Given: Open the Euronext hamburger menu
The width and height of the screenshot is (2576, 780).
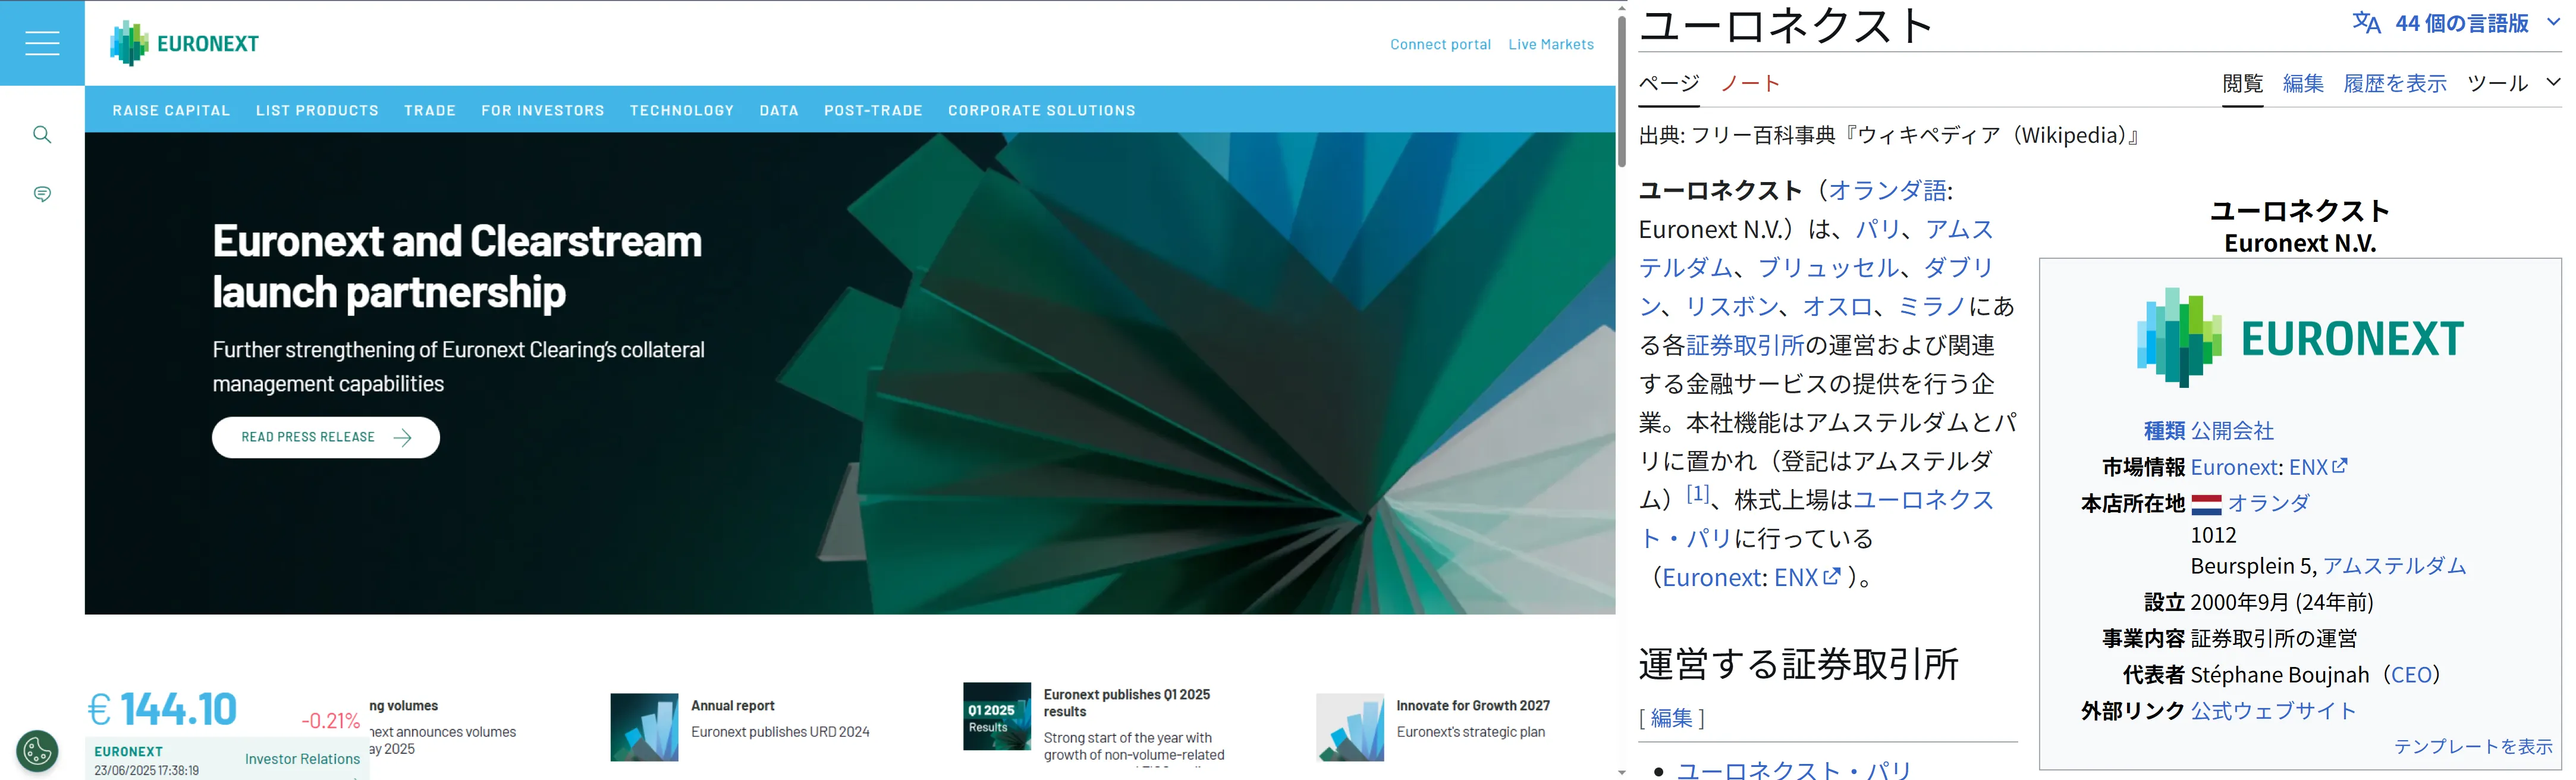Looking at the screenshot, I should [x=42, y=43].
